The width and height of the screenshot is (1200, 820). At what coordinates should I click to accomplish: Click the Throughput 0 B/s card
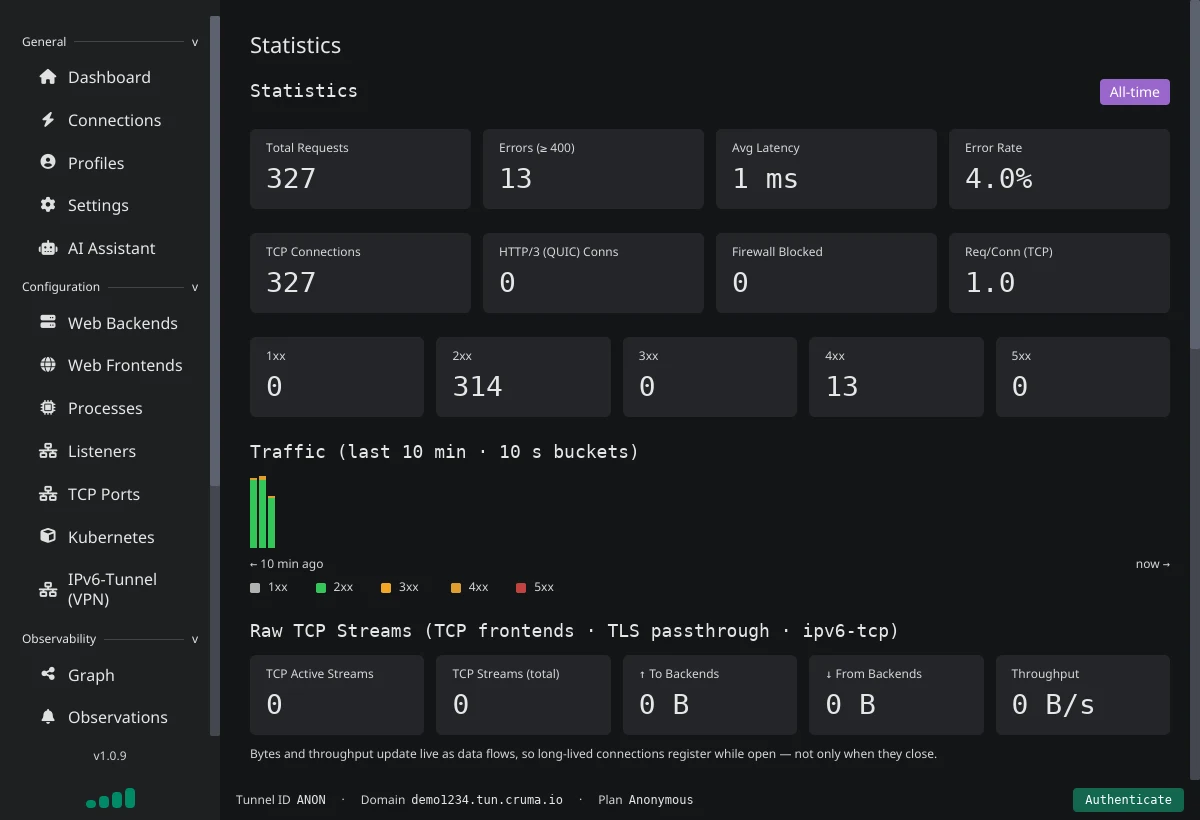pyautogui.click(x=1083, y=695)
